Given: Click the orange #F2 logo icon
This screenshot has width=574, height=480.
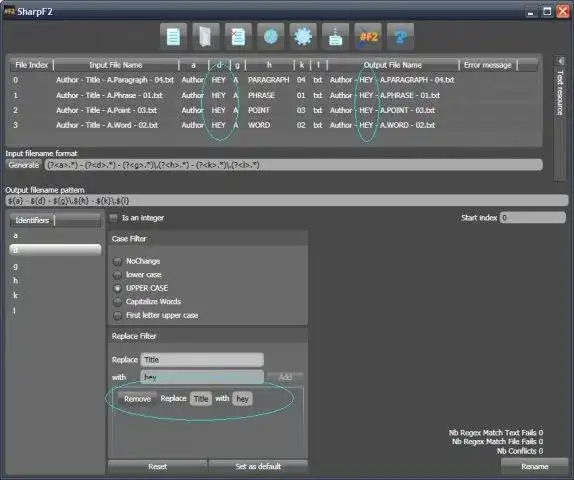Looking at the screenshot, I should tap(368, 37).
